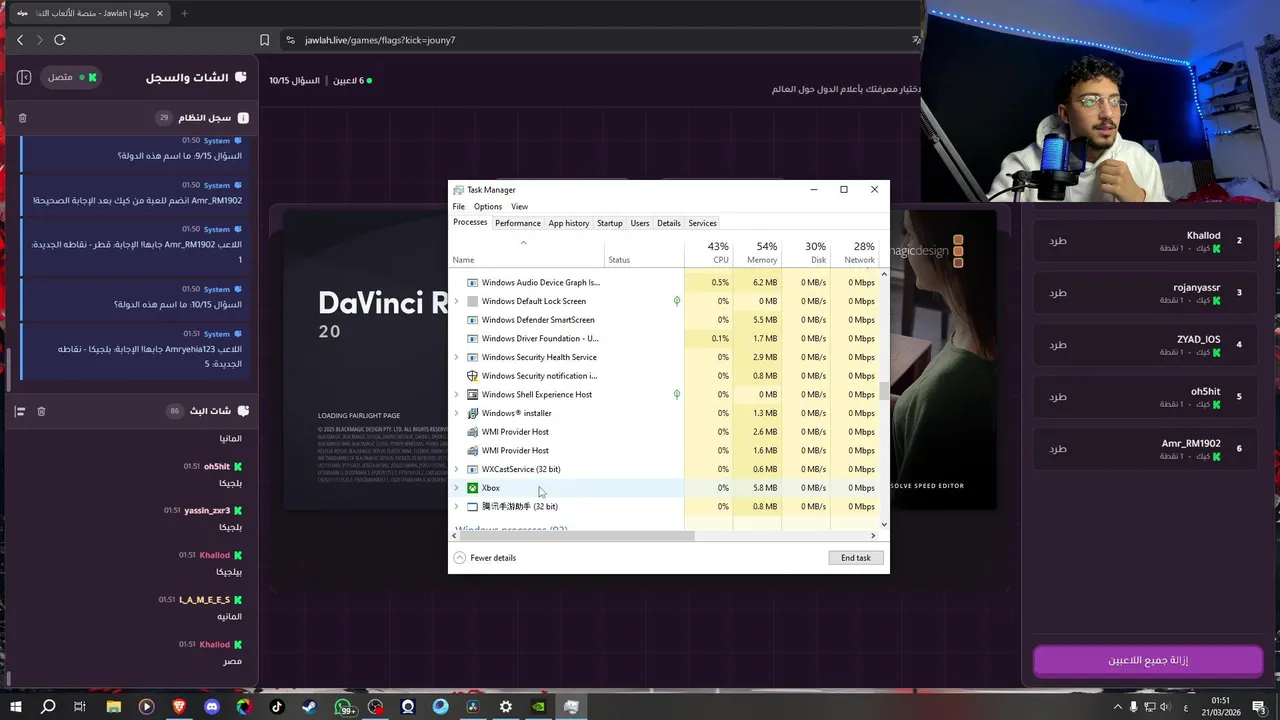Click Task Manager vertical scrollbar thumb
The width and height of the screenshot is (1280, 720).
click(884, 391)
